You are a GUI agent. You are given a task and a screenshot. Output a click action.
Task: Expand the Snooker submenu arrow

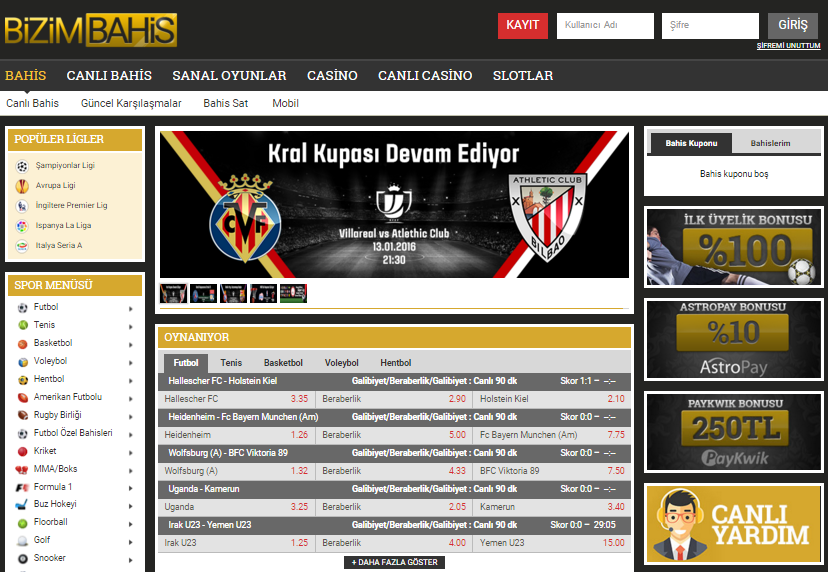(x=130, y=560)
